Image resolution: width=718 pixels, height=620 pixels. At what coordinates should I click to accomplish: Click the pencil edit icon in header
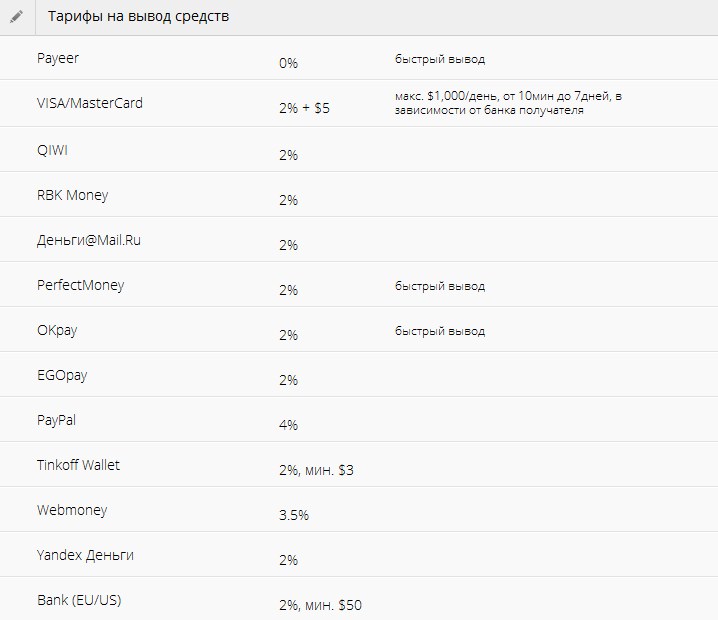pyautogui.click(x=16, y=17)
